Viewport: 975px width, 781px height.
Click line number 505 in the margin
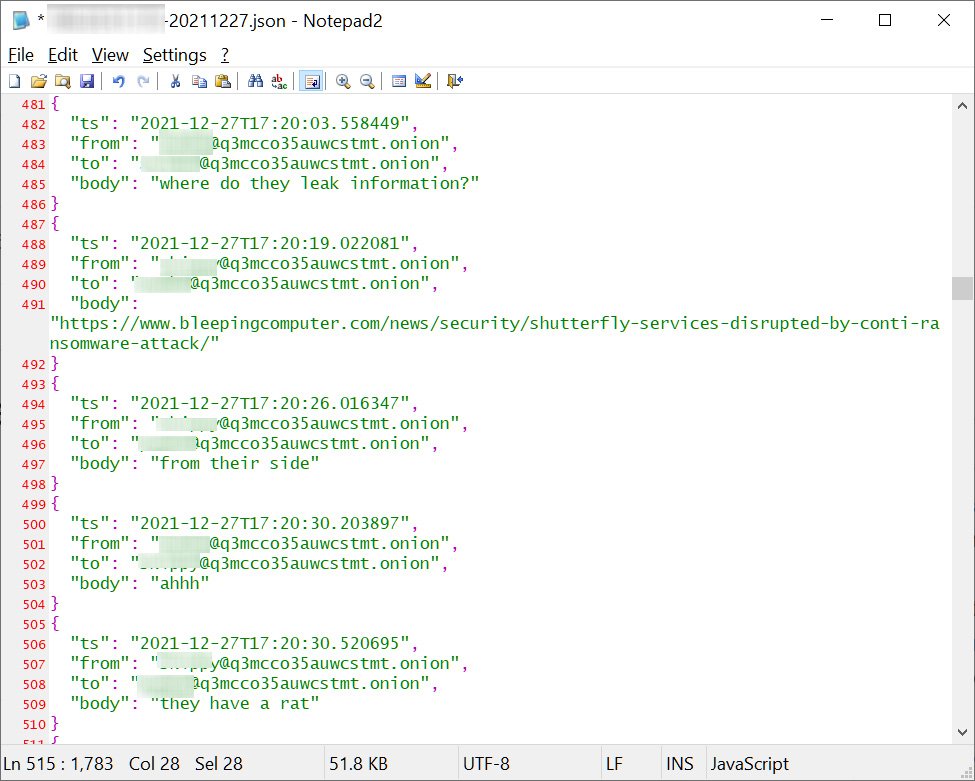coord(34,624)
